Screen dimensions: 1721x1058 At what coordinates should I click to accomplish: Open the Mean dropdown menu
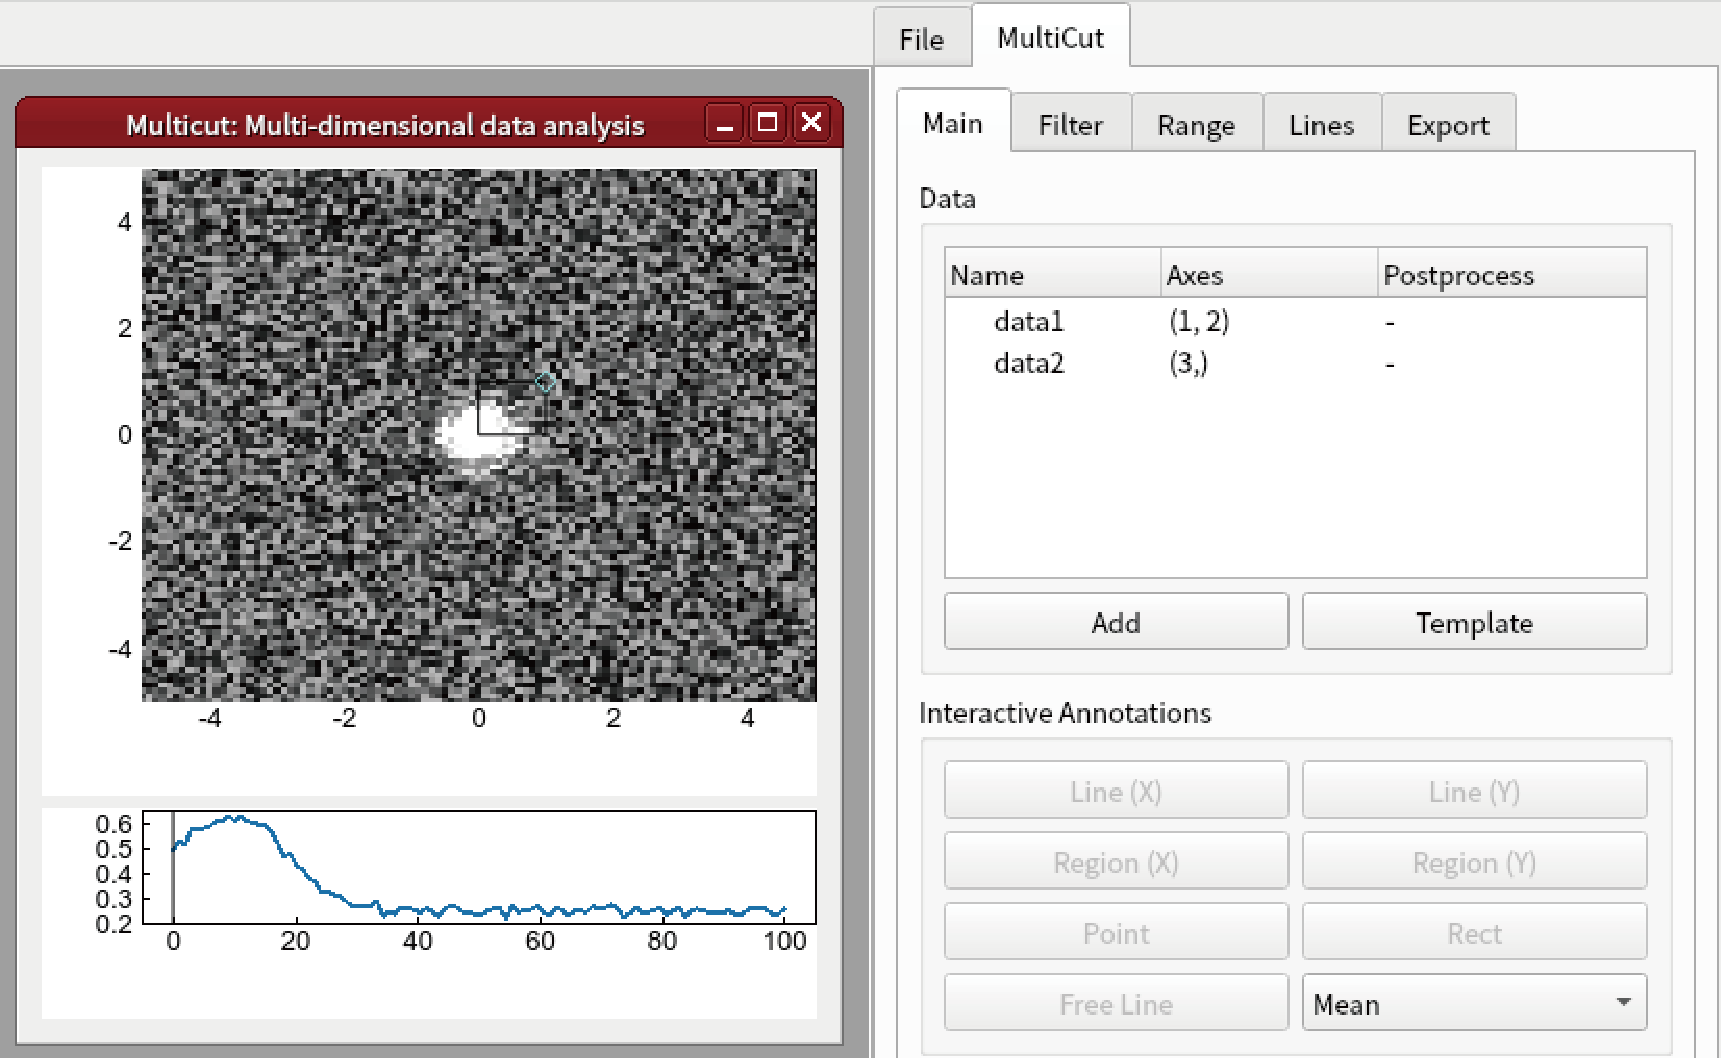pyautogui.click(x=1474, y=1004)
